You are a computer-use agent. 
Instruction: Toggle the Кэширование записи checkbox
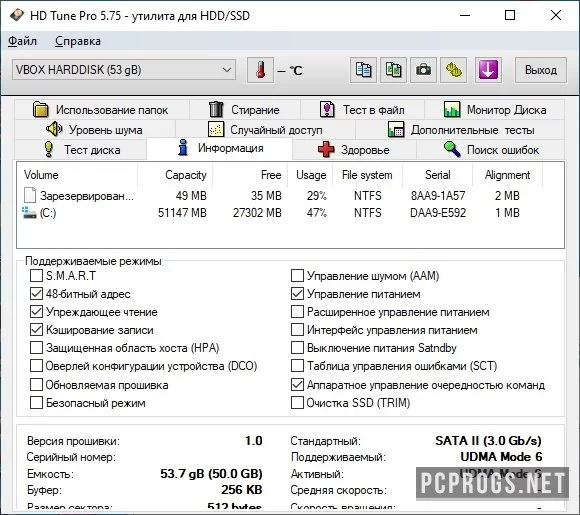(36, 330)
